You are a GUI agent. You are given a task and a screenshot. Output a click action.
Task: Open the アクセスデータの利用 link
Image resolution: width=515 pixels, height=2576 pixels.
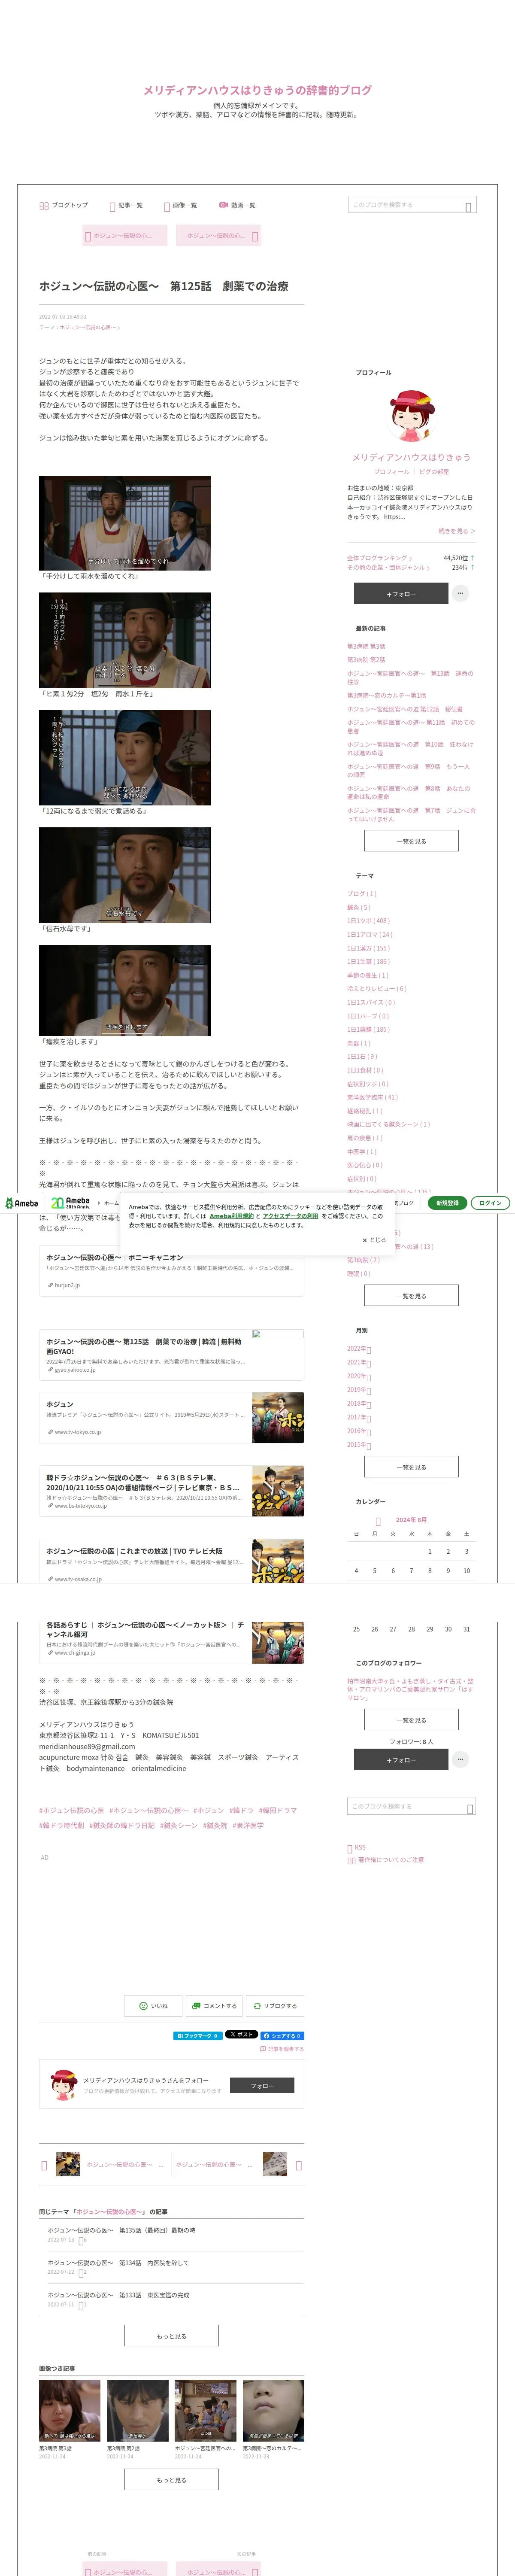(290, 1216)
